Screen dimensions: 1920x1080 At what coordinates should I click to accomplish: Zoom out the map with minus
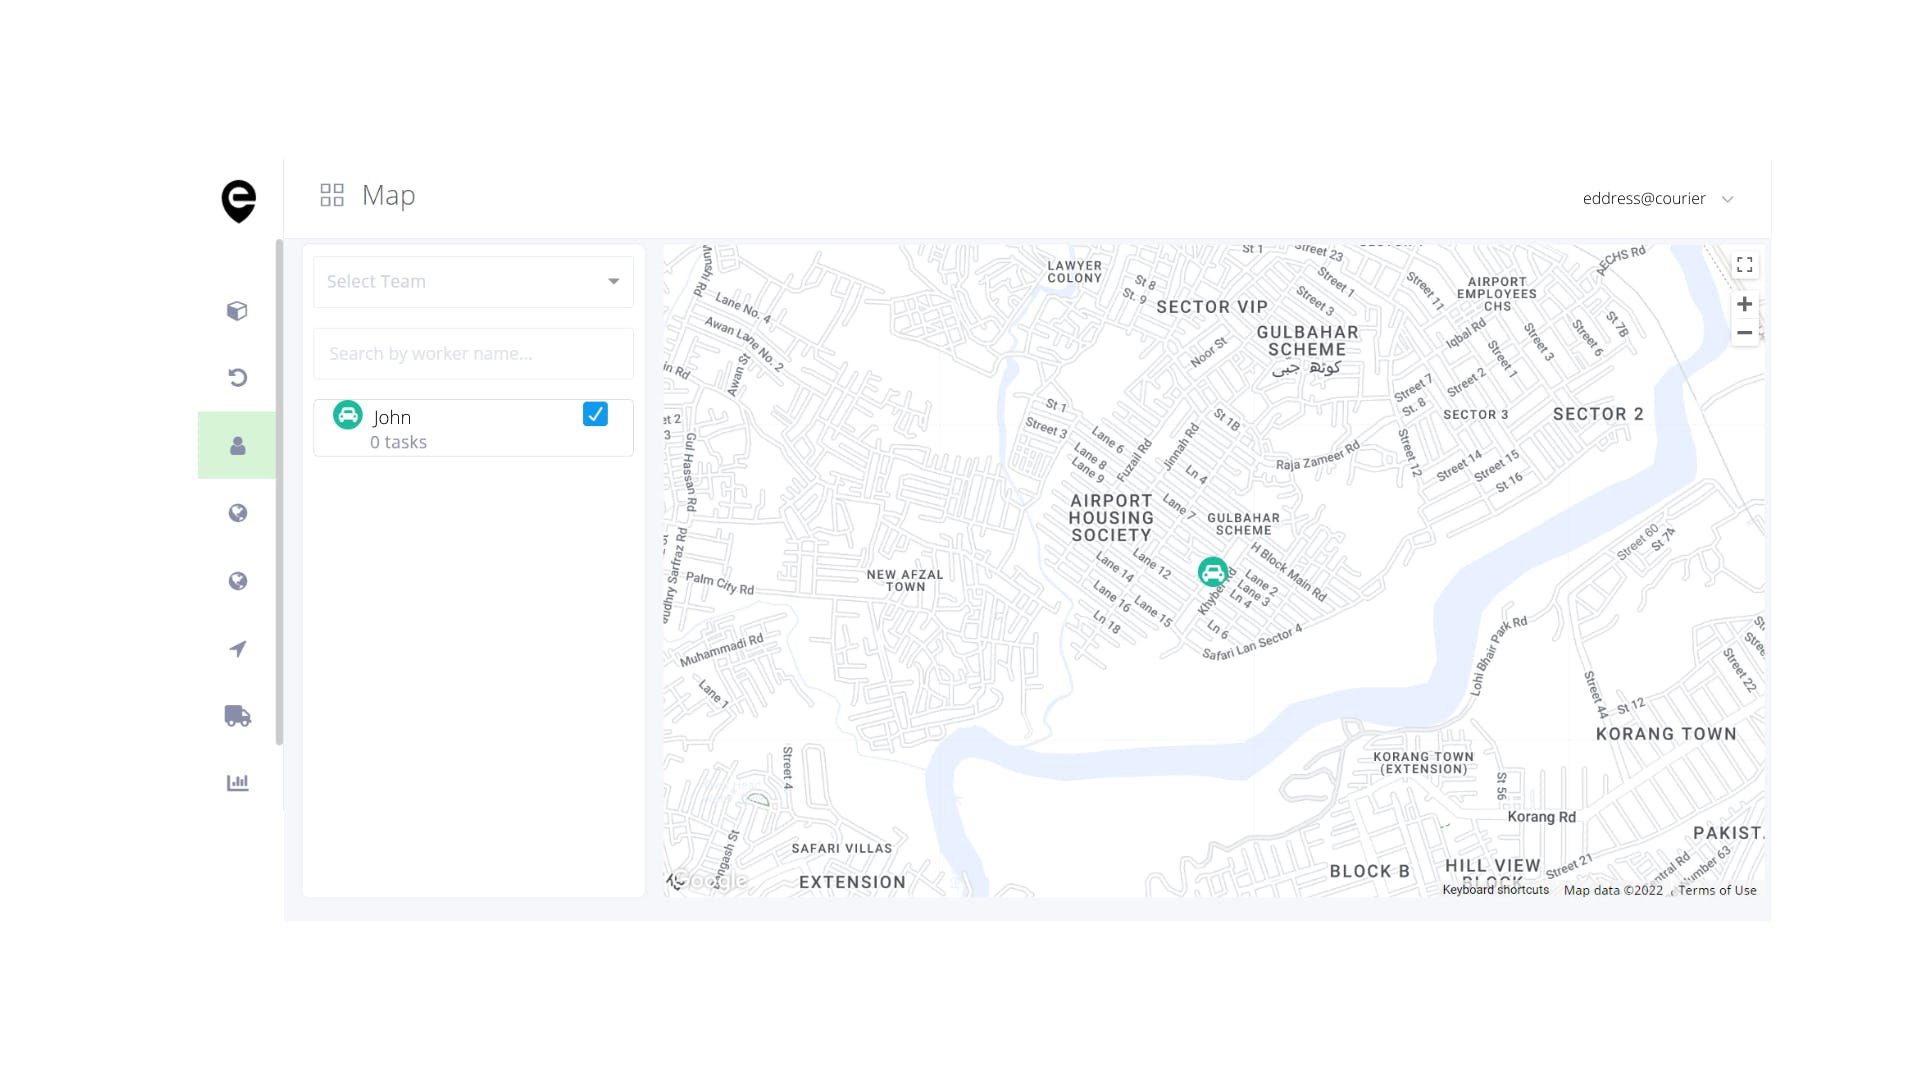tap(1744, 333)
